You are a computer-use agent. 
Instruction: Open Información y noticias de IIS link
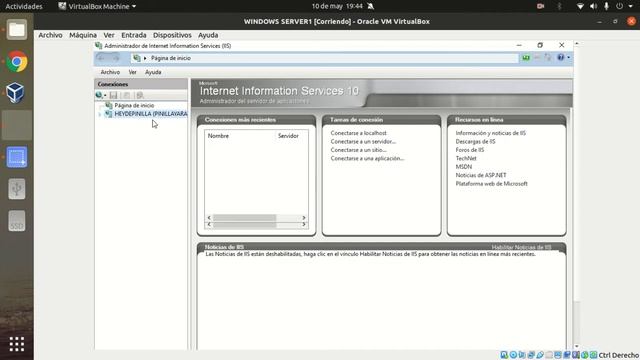pyautogui.click(x=491, y=133)
